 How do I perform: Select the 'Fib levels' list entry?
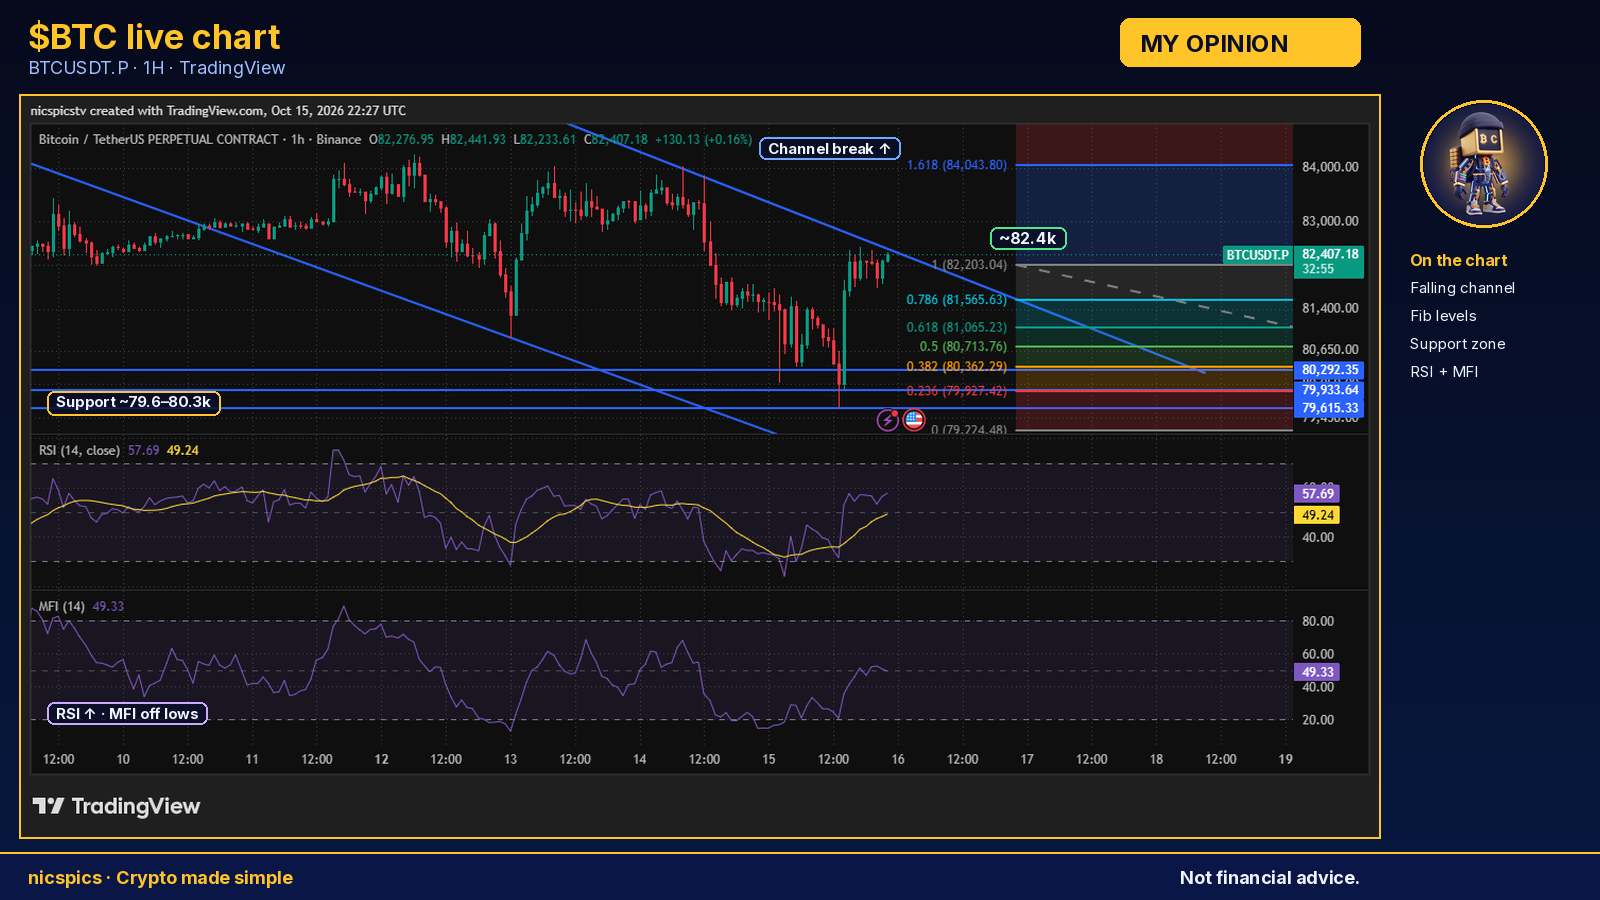(1443, 316)
